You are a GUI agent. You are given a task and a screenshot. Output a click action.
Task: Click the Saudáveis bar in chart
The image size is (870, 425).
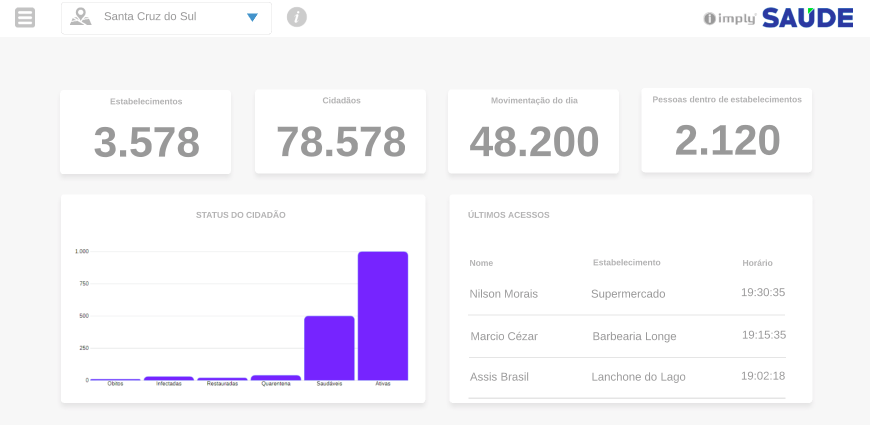coord(329,347)
